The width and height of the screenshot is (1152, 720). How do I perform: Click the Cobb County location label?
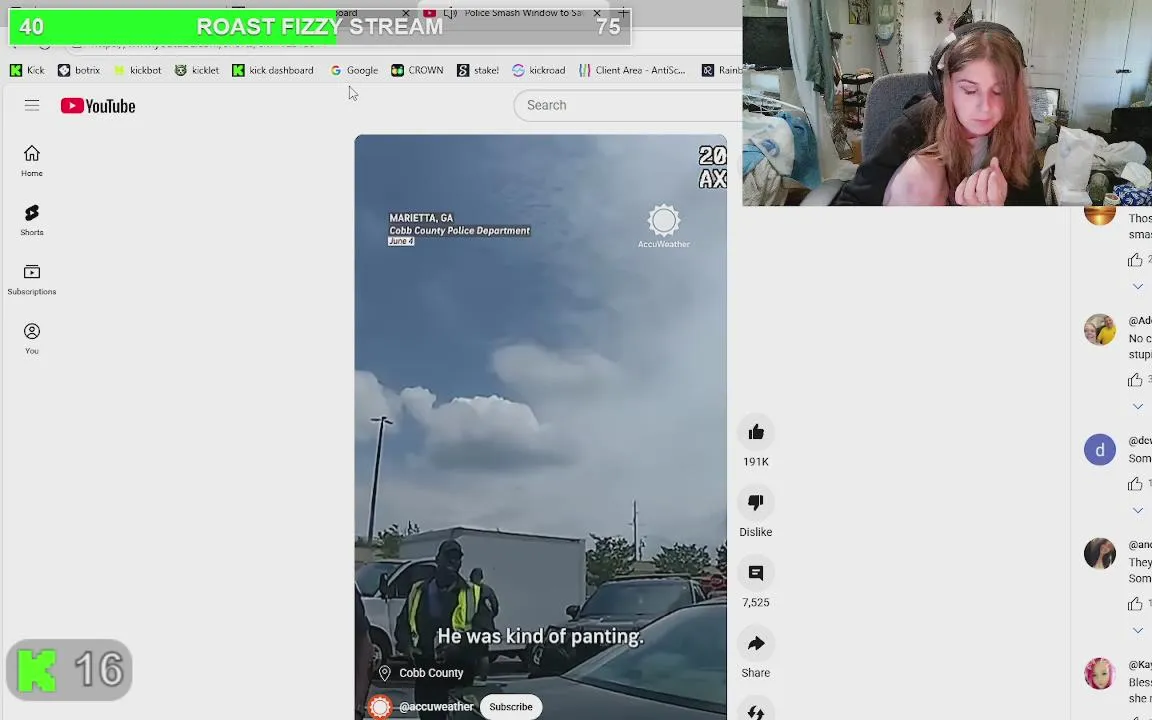[x=431, y=673]
